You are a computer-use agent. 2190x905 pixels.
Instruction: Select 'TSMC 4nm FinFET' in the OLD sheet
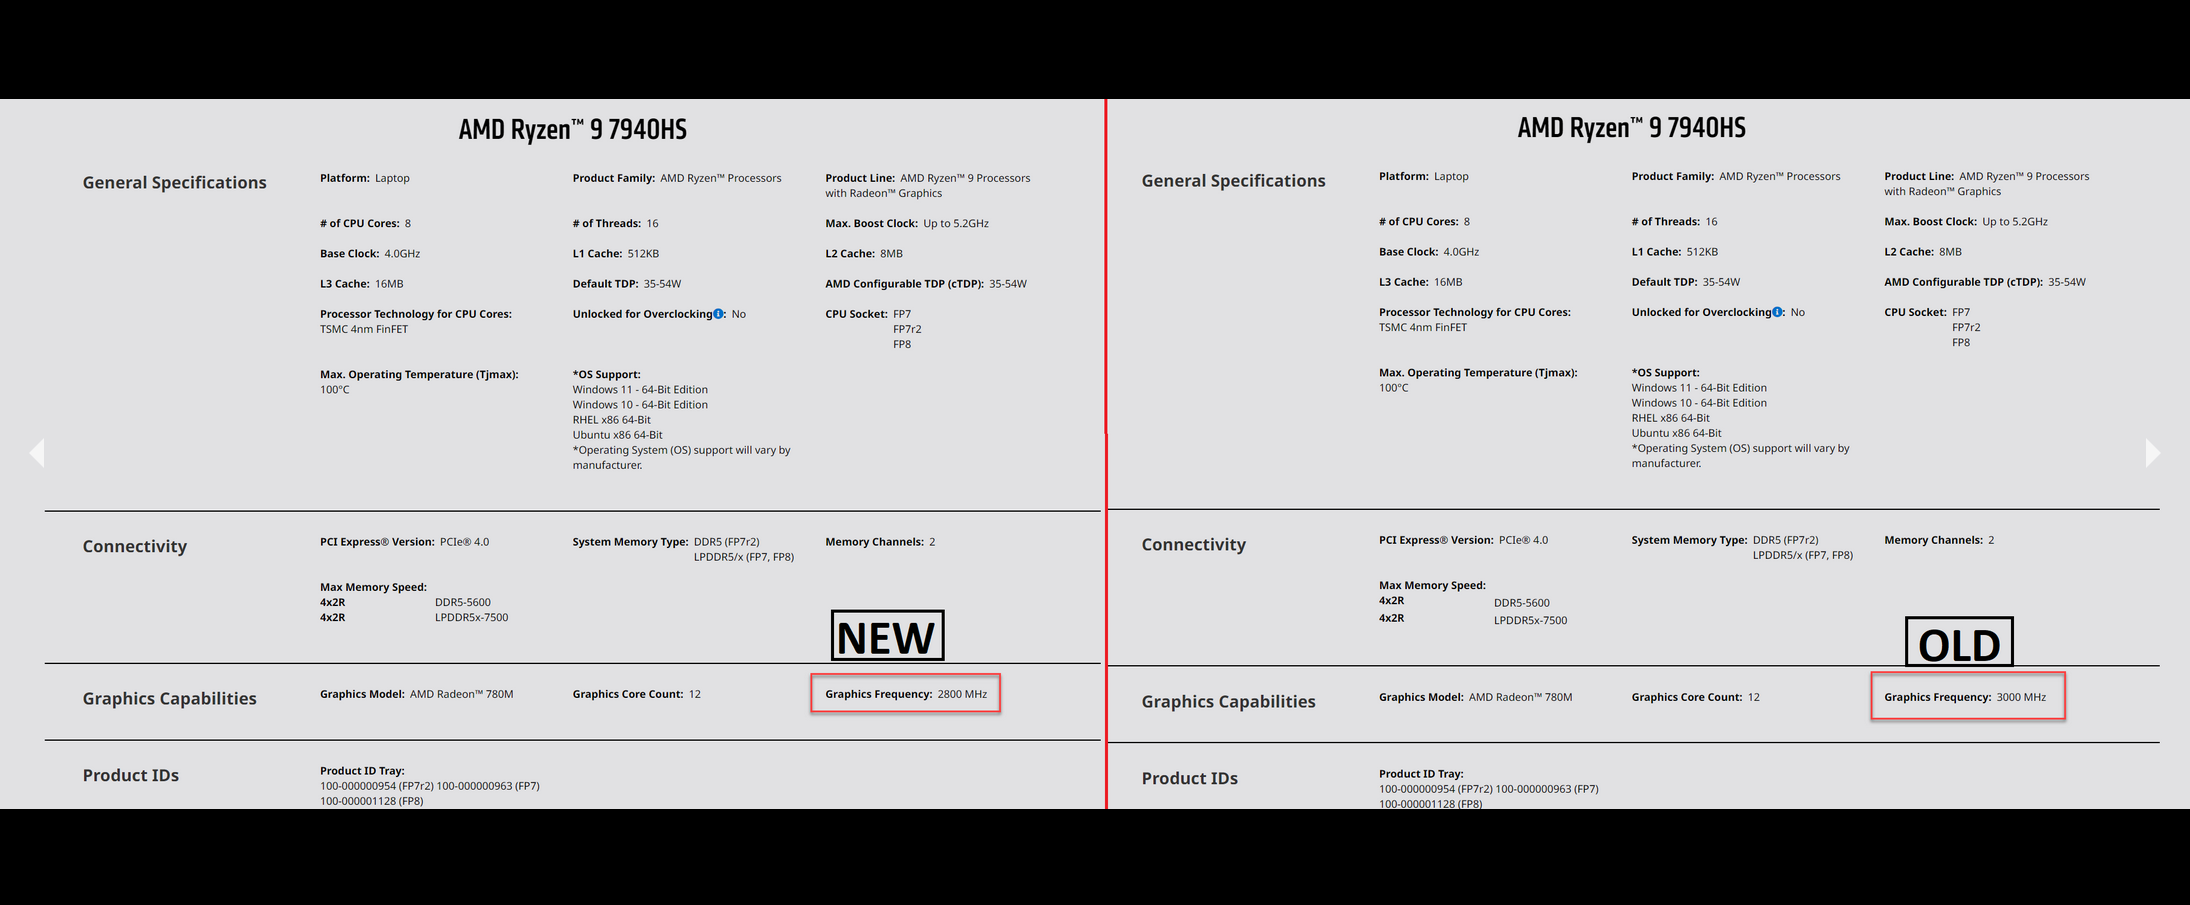coord(1423,327)
